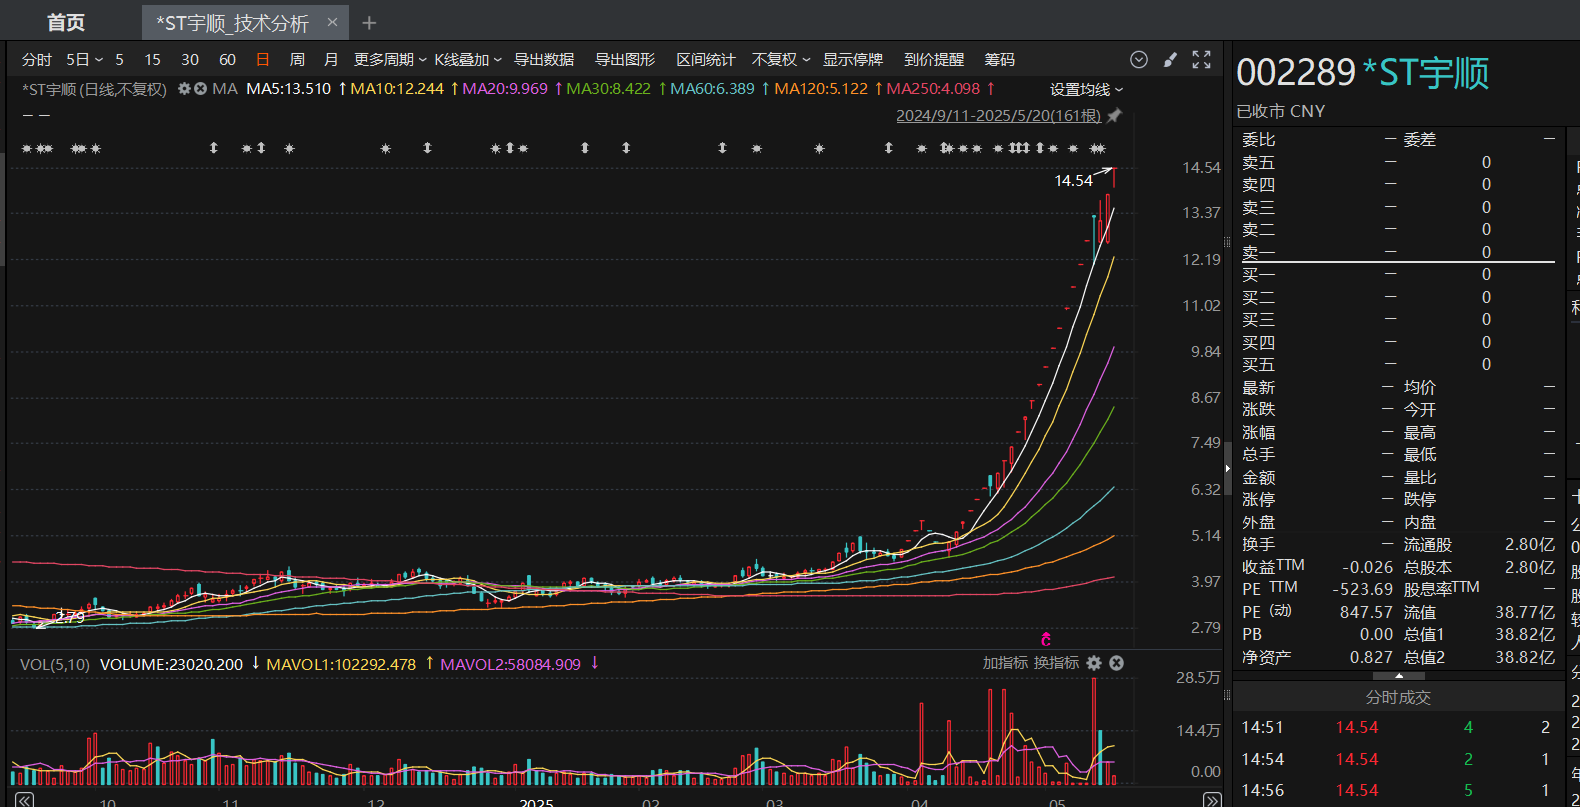Click 换指标 to change indicator

[x=1056, y=663]
